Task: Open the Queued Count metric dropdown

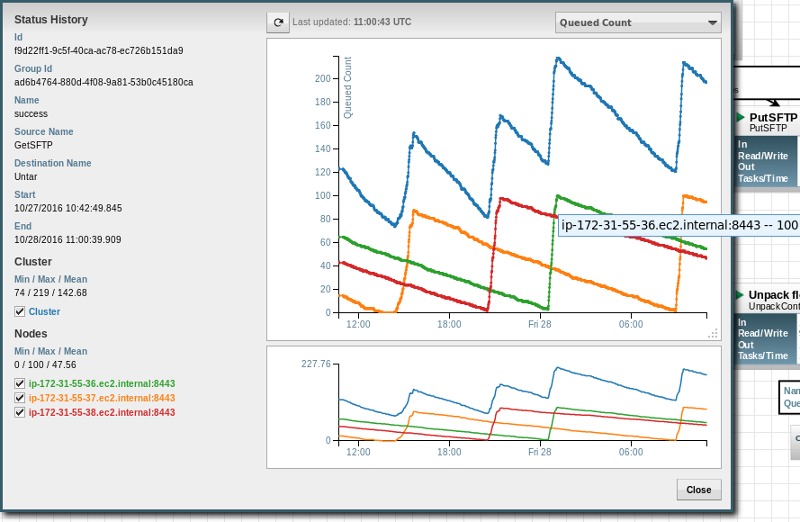Action: click(638, 22)
